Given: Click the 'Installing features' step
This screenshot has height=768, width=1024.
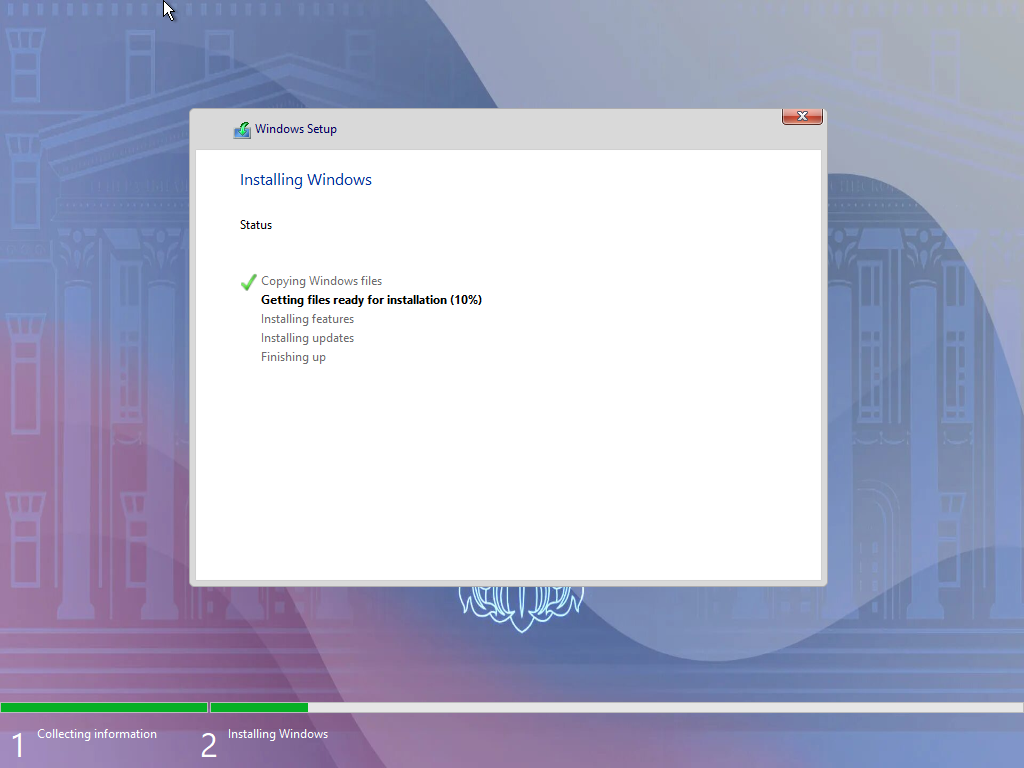Looking at the screenshot, I should coord(308,319).
